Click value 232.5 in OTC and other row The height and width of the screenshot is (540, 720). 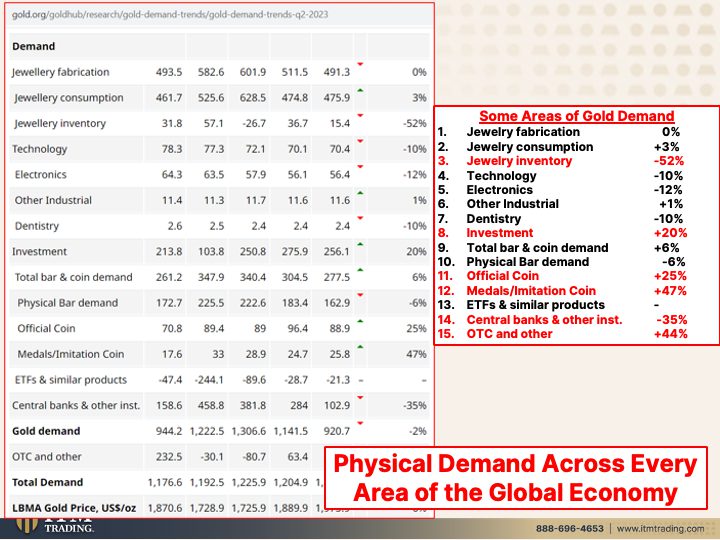[169, 457]
